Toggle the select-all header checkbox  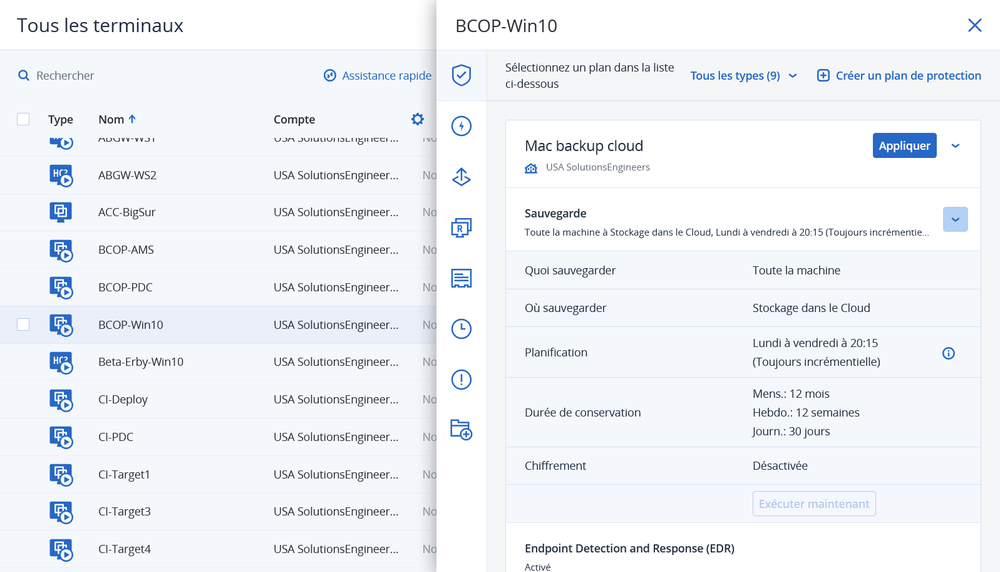[23, 119]
